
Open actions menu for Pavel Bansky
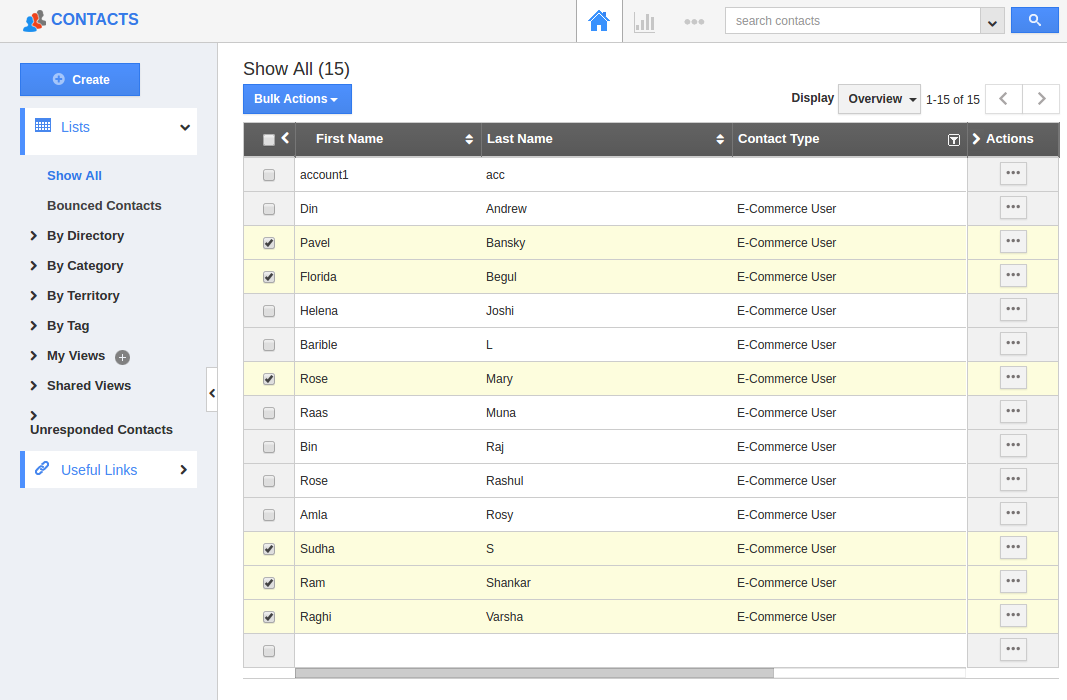[1013, 241]
